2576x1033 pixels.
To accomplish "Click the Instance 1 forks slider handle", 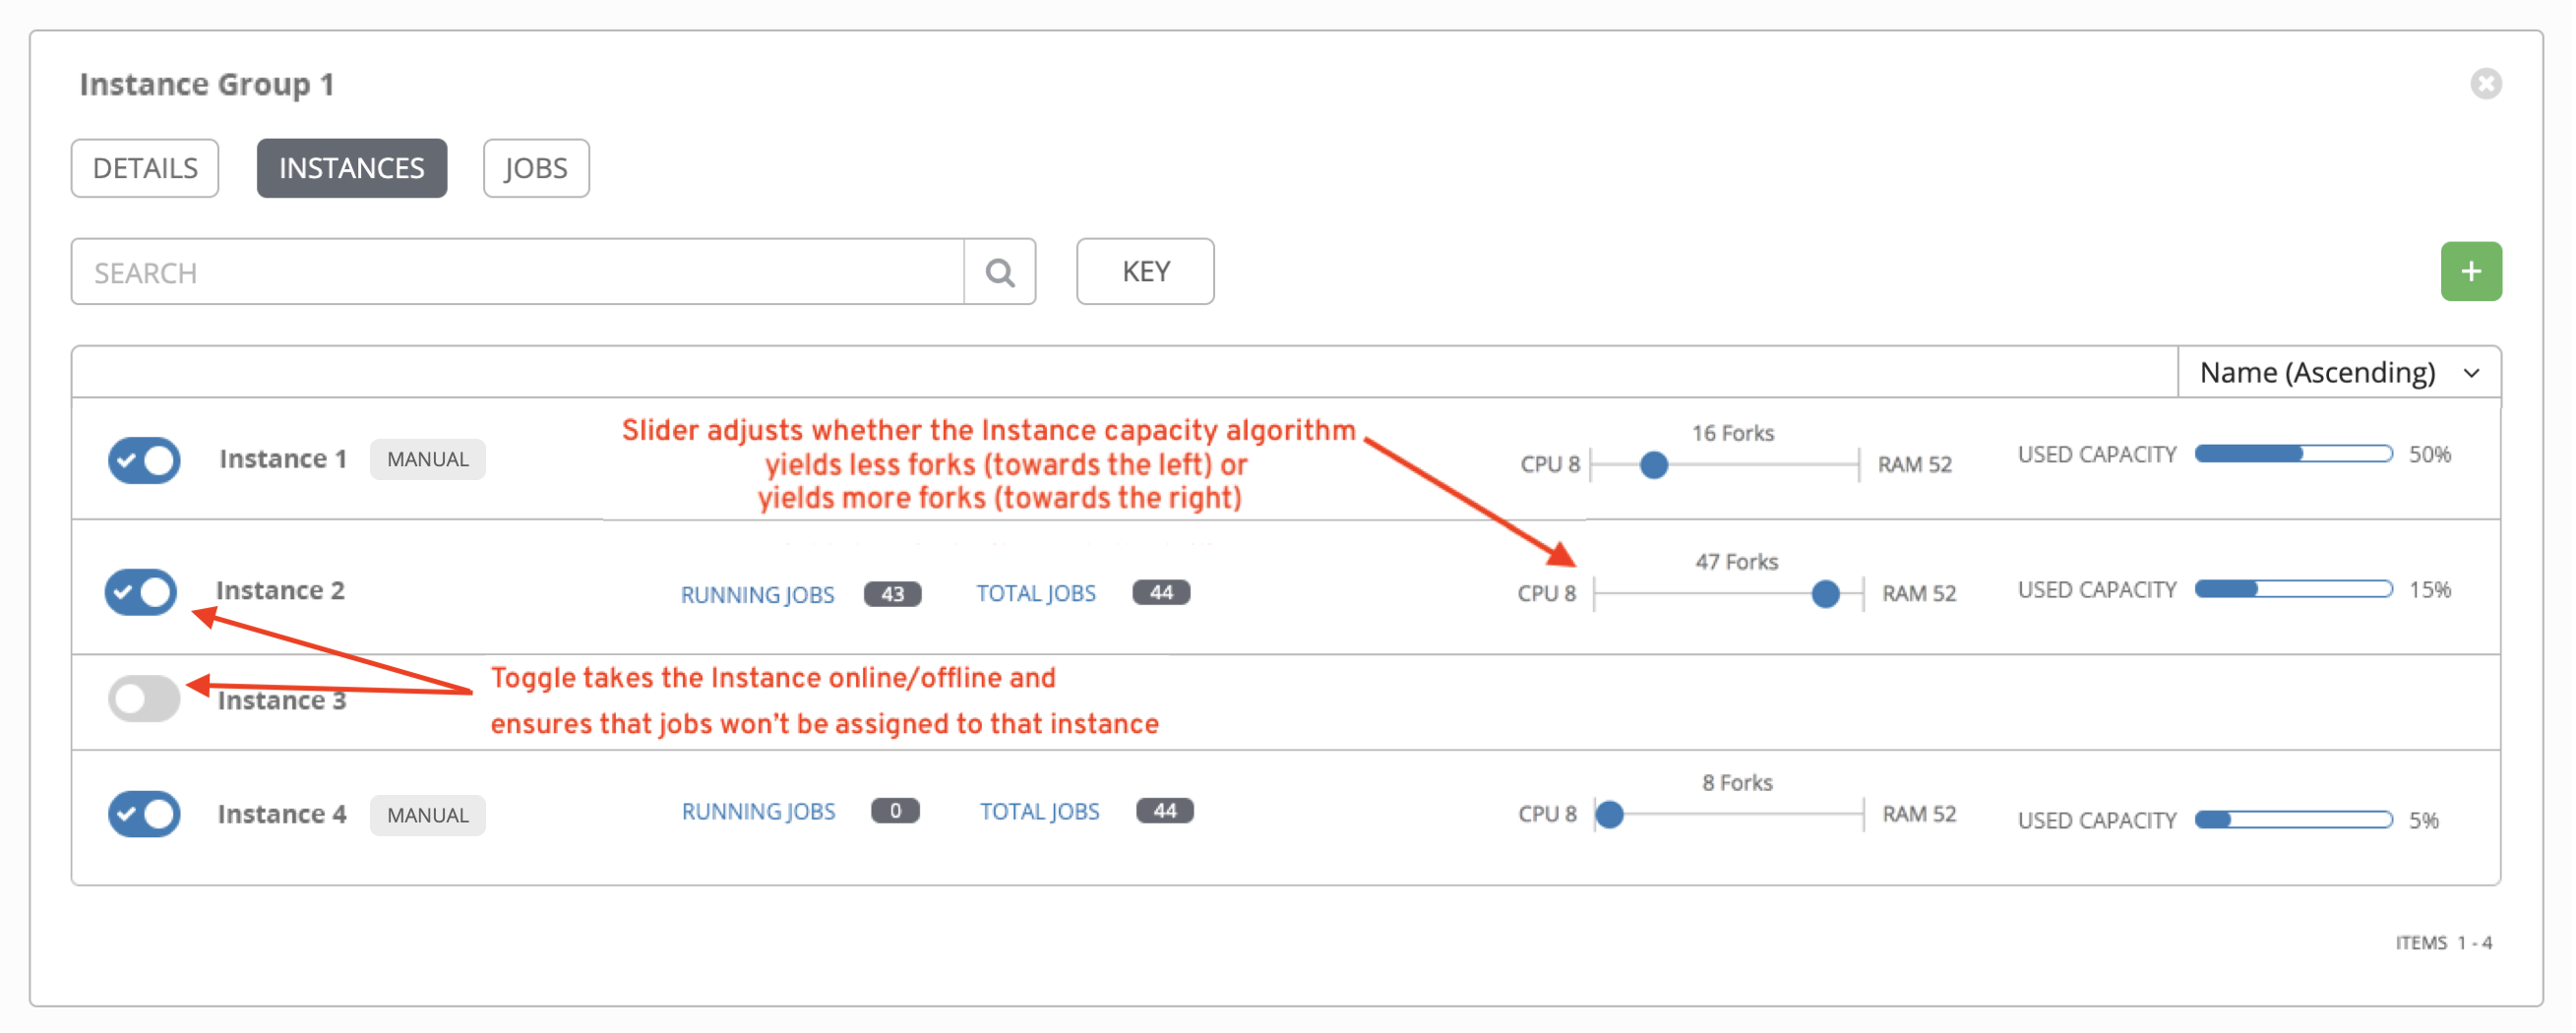I will coord(1653,465).
